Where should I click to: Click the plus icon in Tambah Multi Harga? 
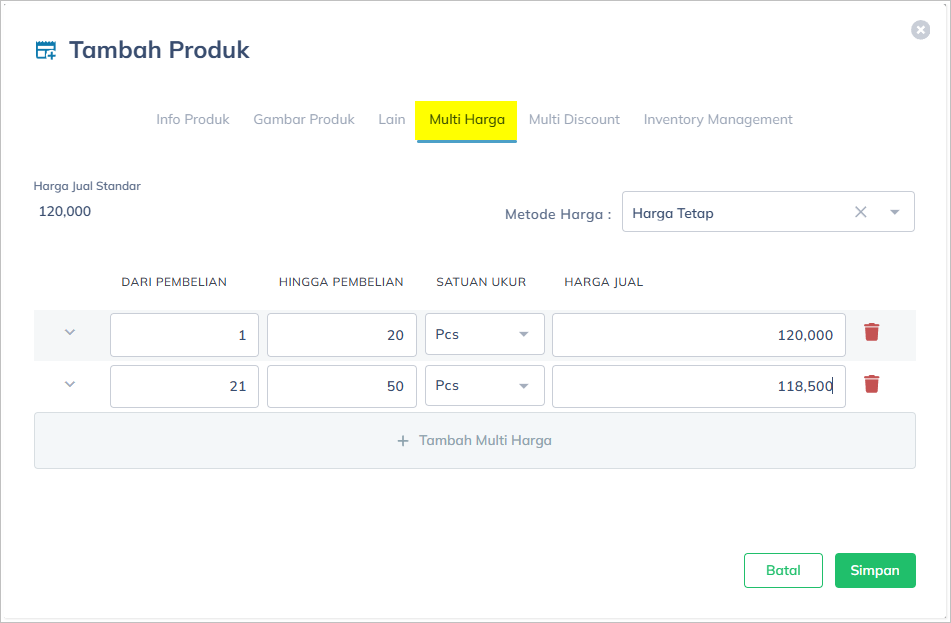403,441
